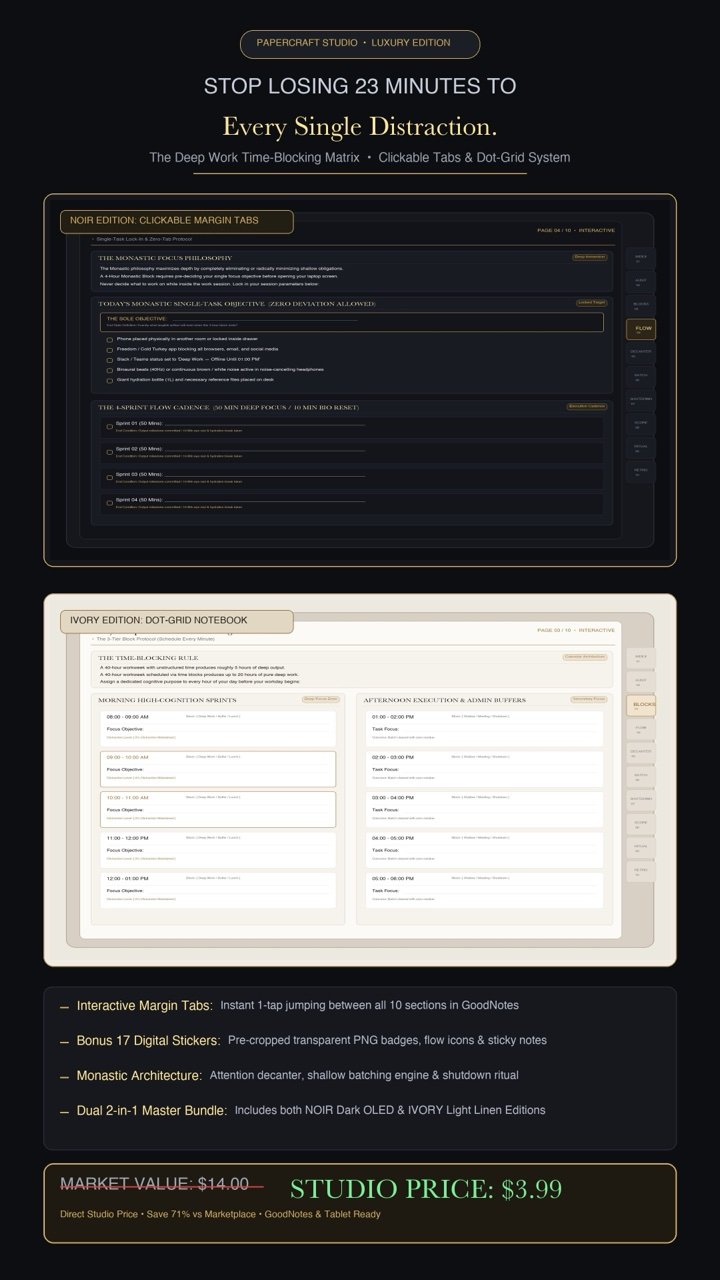Select the highlighted FLOW margin tab in Noir edition
This screenshot has height=1280, width=720.
pyautogui.click(x=641, y=329)
